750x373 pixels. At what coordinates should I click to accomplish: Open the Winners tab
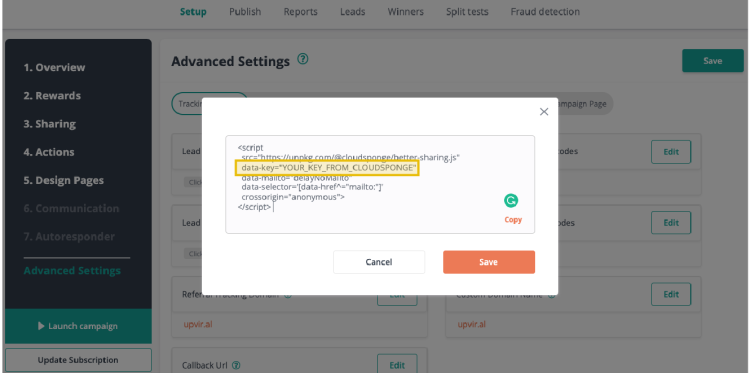[405, 12]
